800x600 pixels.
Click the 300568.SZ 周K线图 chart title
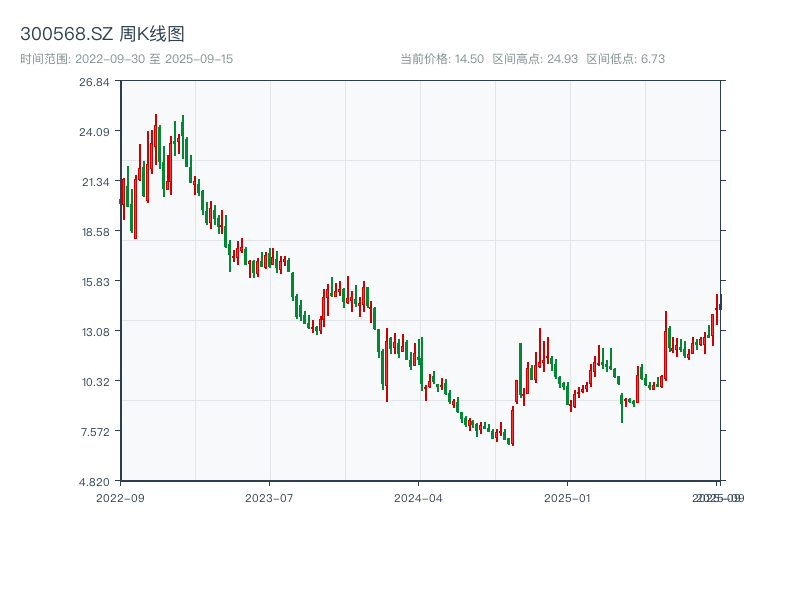pos(102,35)
